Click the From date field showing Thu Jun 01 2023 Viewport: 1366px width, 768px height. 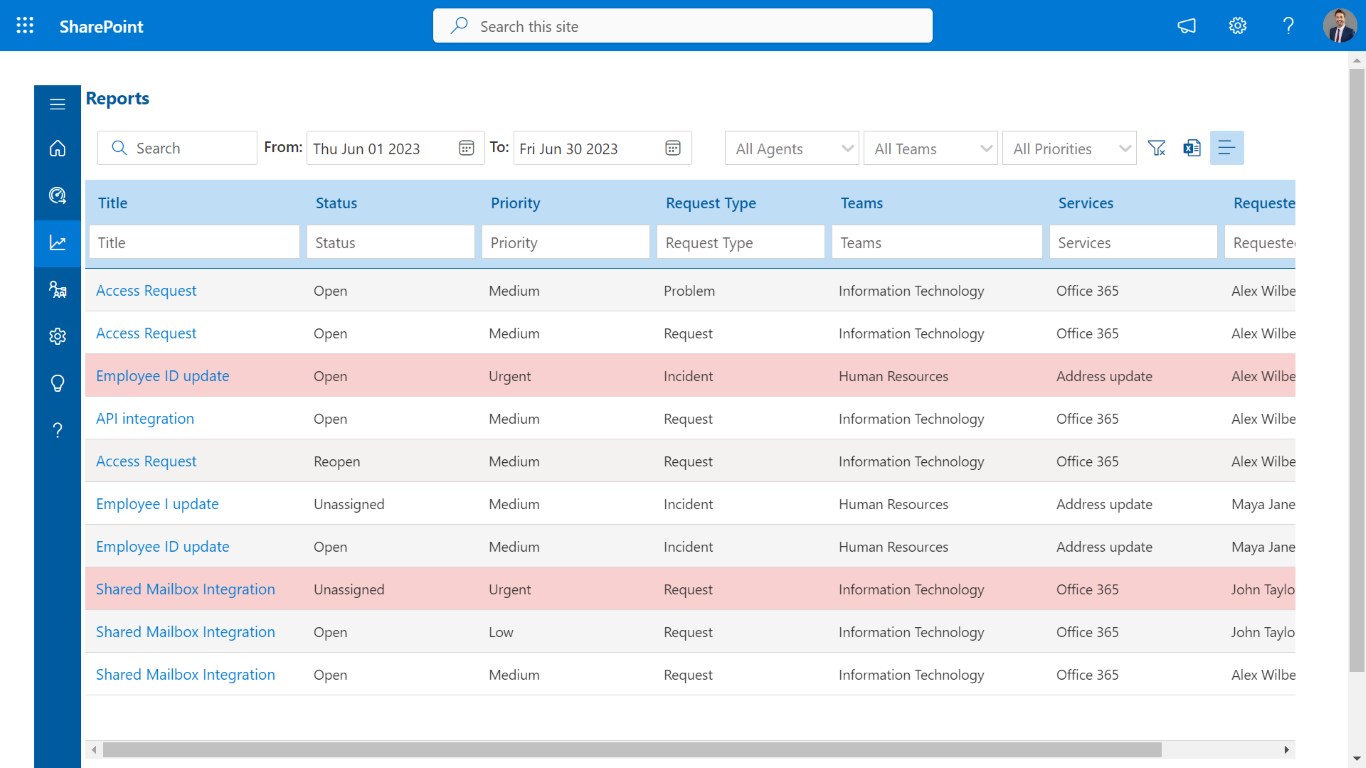click(x=395, y=148)
